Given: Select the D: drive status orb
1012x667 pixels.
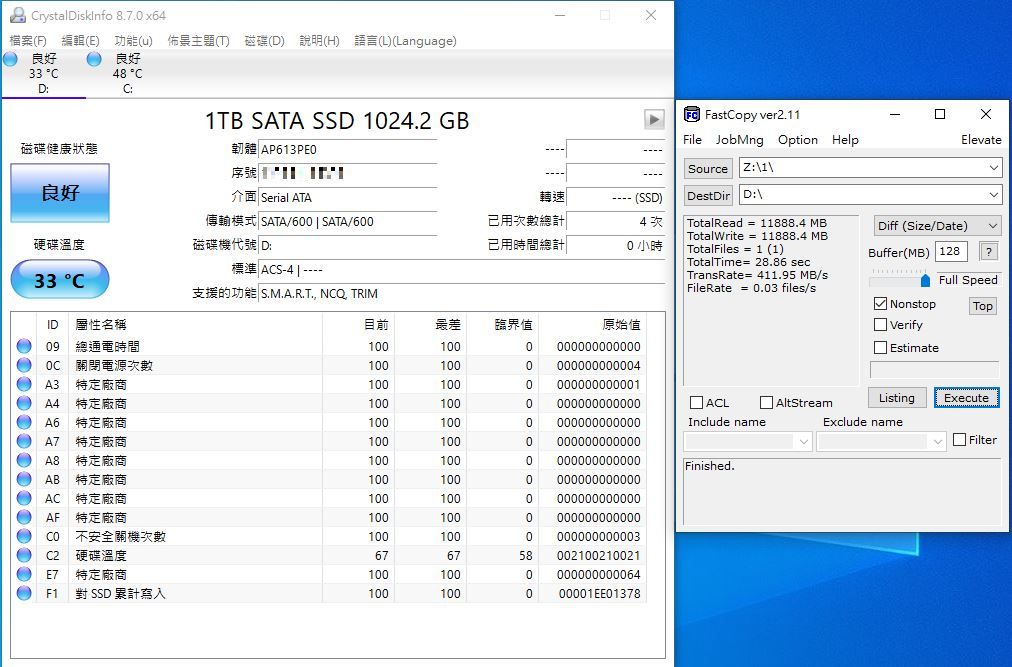Looking at the screenshot, I should click(10, 59).
